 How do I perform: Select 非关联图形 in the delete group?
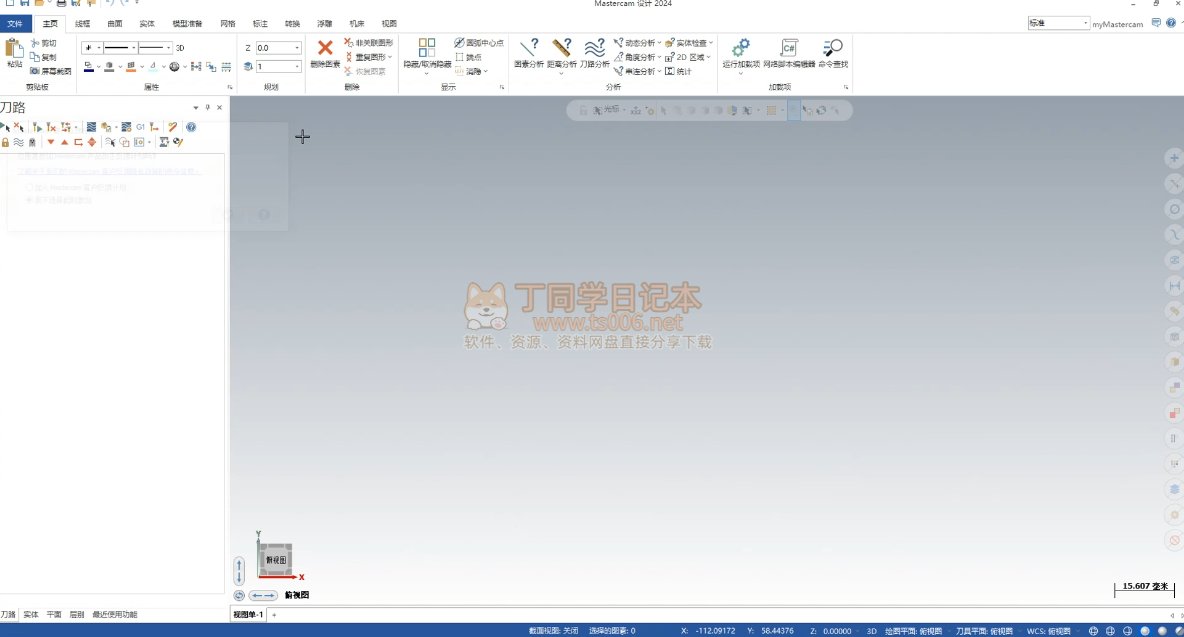[368, 43]
